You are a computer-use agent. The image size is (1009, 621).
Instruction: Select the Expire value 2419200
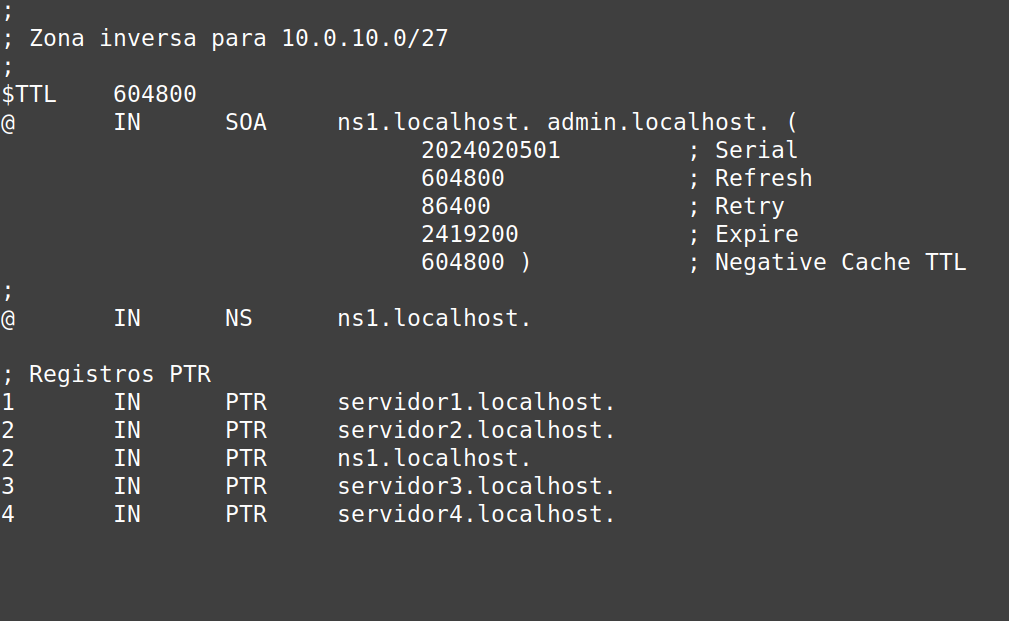click(x=469, y=235)
